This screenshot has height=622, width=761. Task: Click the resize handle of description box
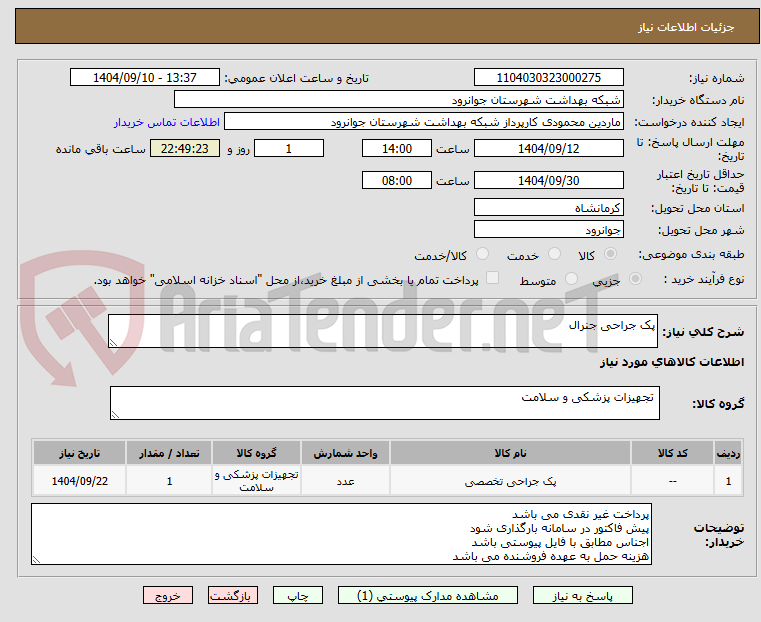click(114, 343)
